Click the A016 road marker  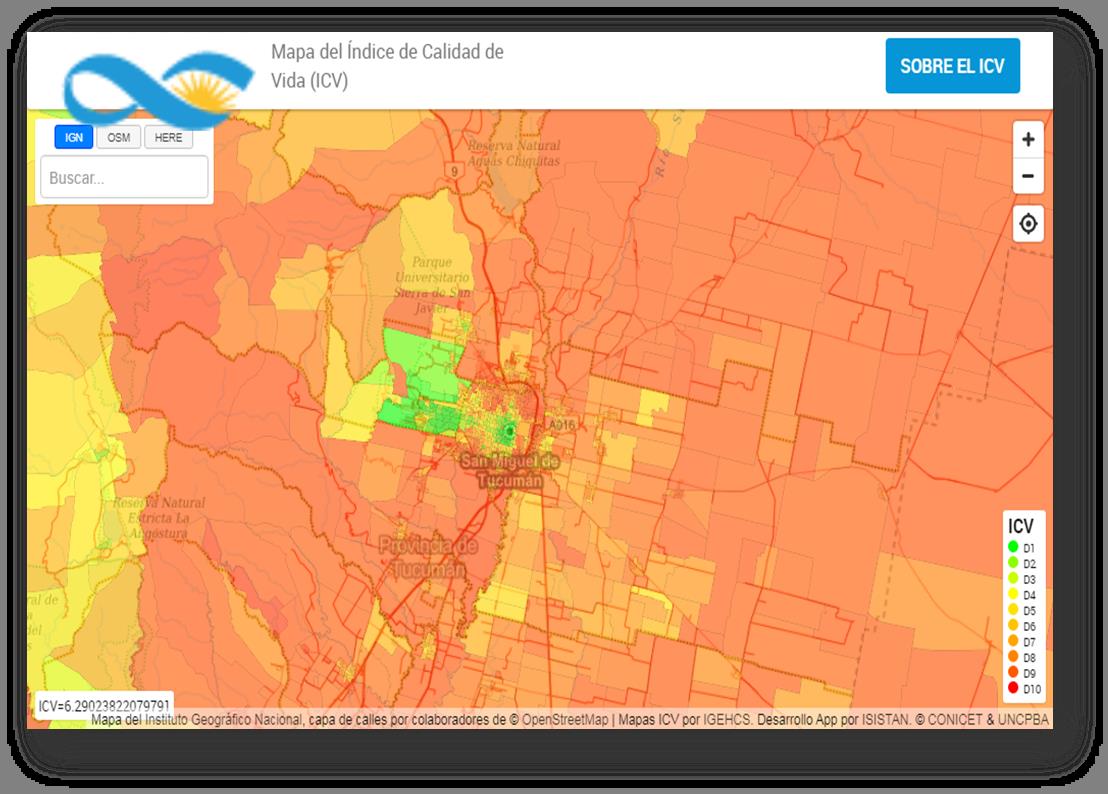pyautogui.click(x=562, y=425)
